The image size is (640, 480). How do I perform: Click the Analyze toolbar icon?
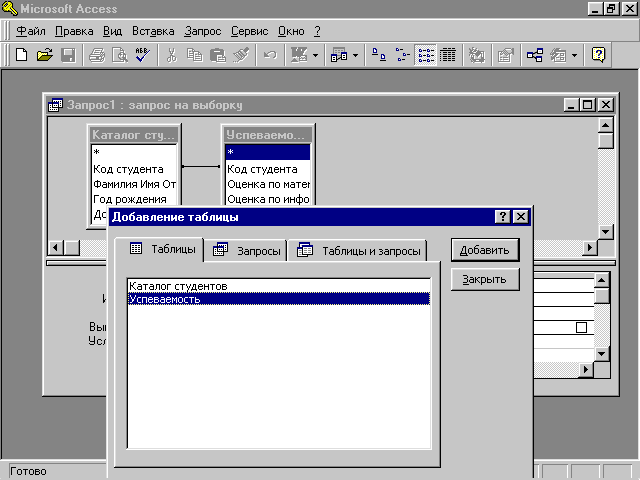pyautogui.click(x=339, y=55)
